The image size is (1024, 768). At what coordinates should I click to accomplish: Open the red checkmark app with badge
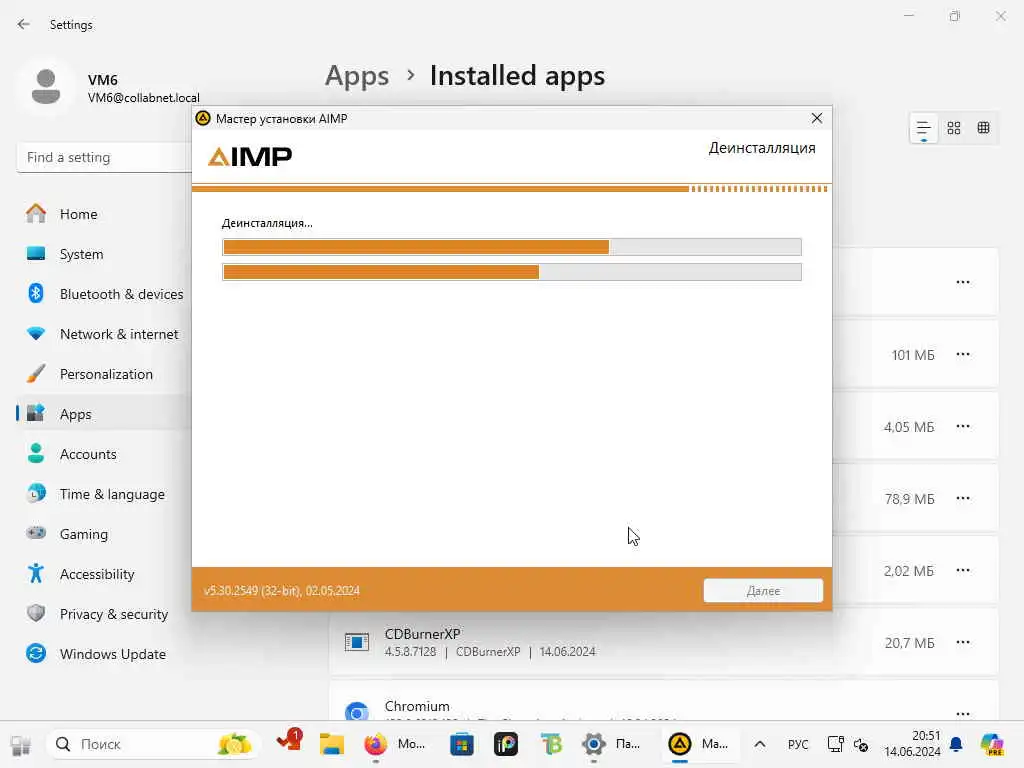click(x=289, y=742)
